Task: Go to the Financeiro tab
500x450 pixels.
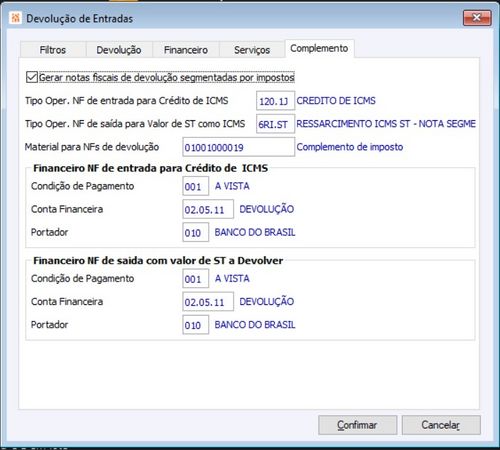Action: [186, 50]
